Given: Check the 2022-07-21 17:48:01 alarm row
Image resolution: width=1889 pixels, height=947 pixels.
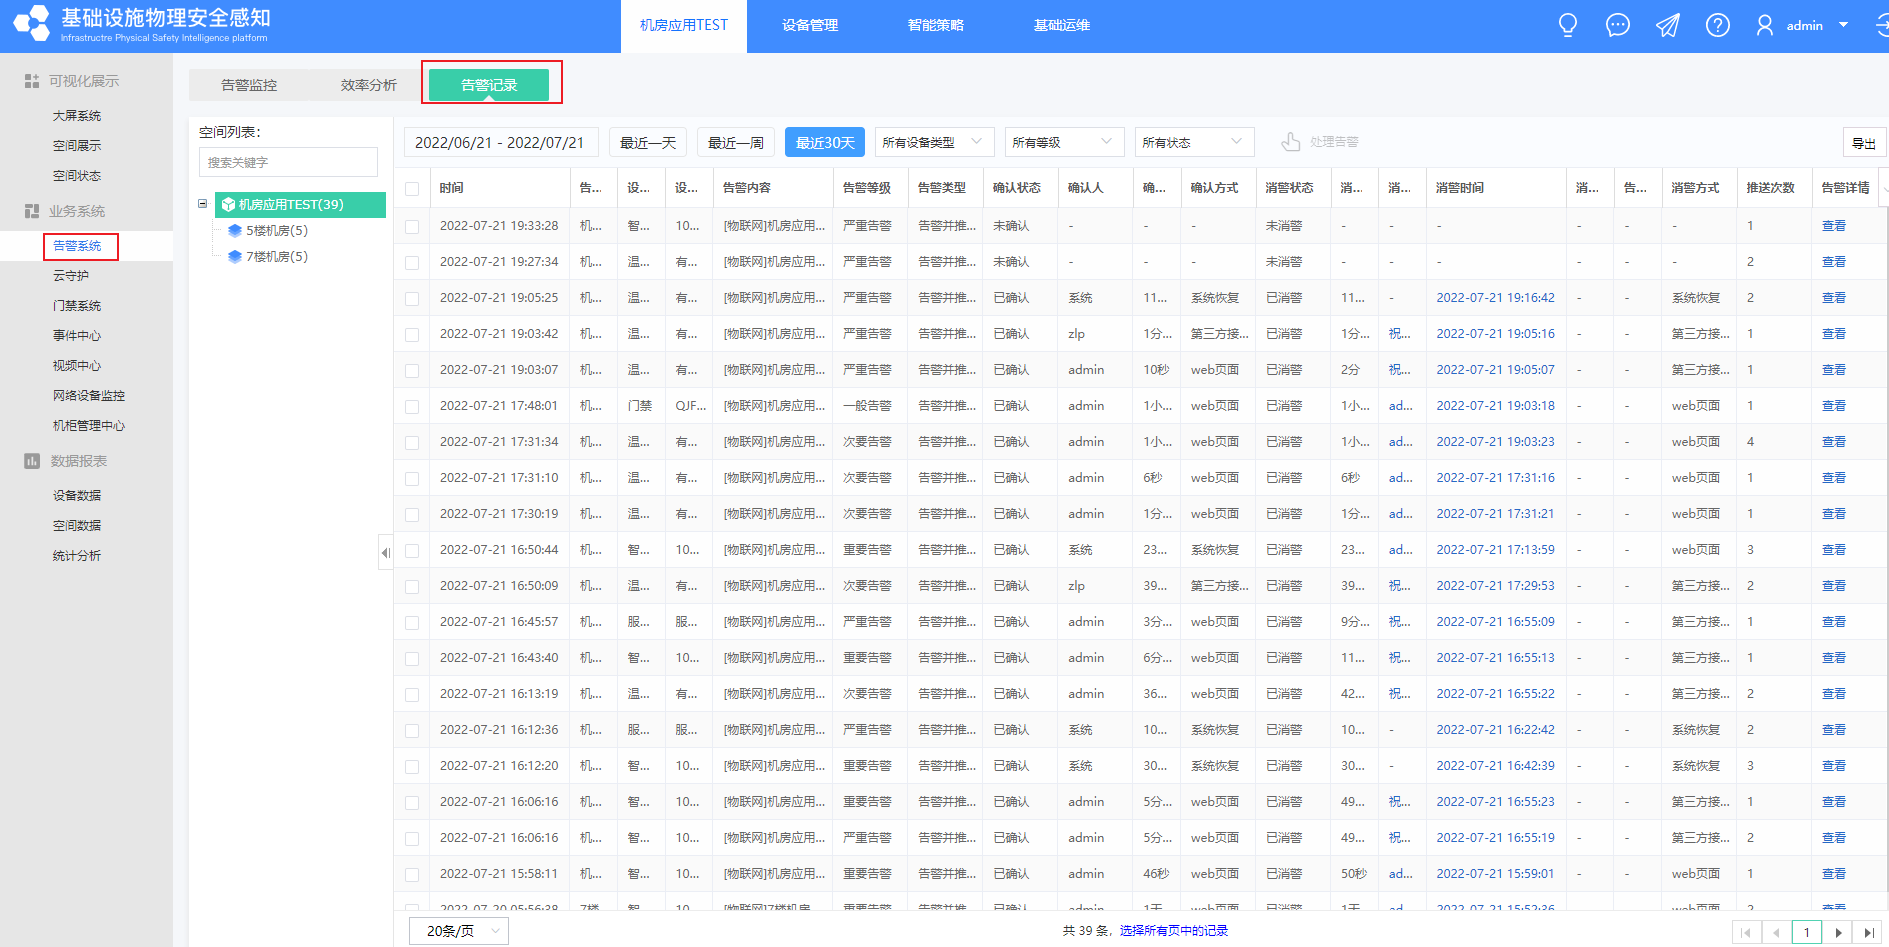Looking at the screenshot, I should (412, 407).
